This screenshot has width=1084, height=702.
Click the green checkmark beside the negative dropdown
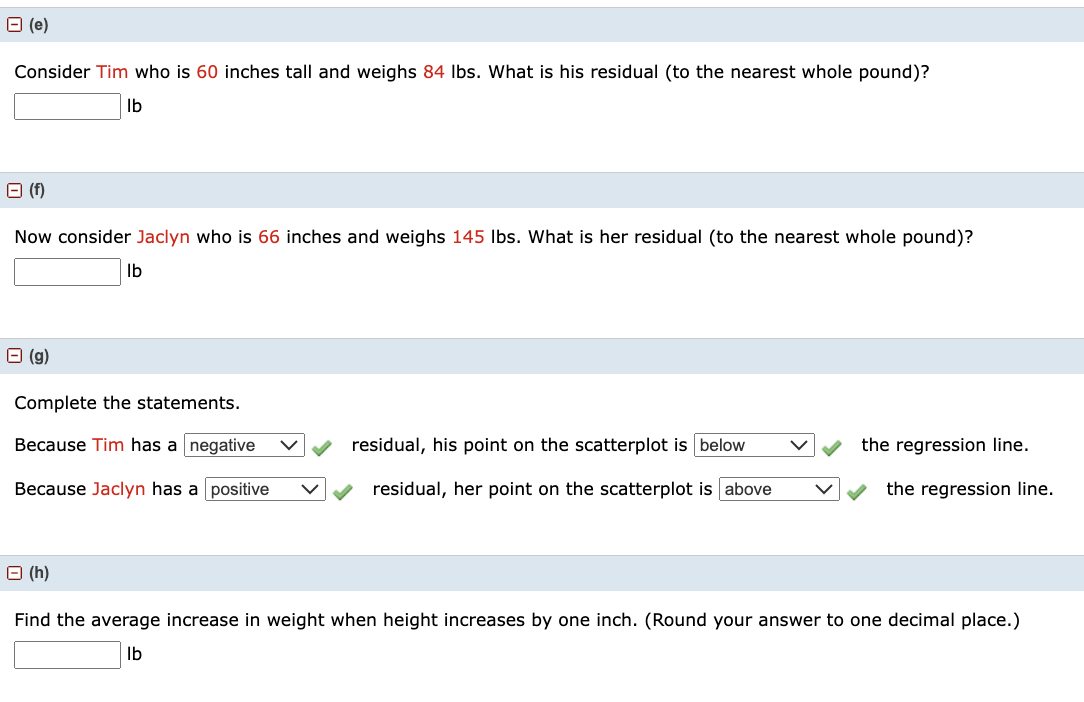[x=321, y=447]
